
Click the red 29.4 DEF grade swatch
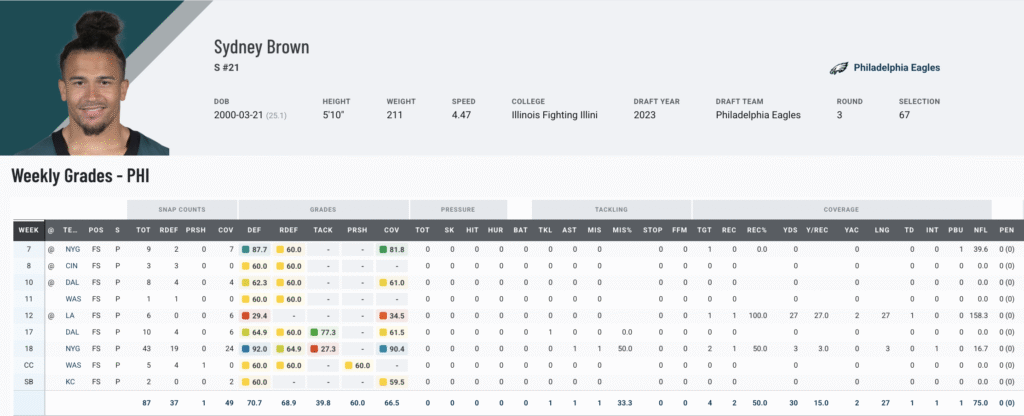coord(246,314)
